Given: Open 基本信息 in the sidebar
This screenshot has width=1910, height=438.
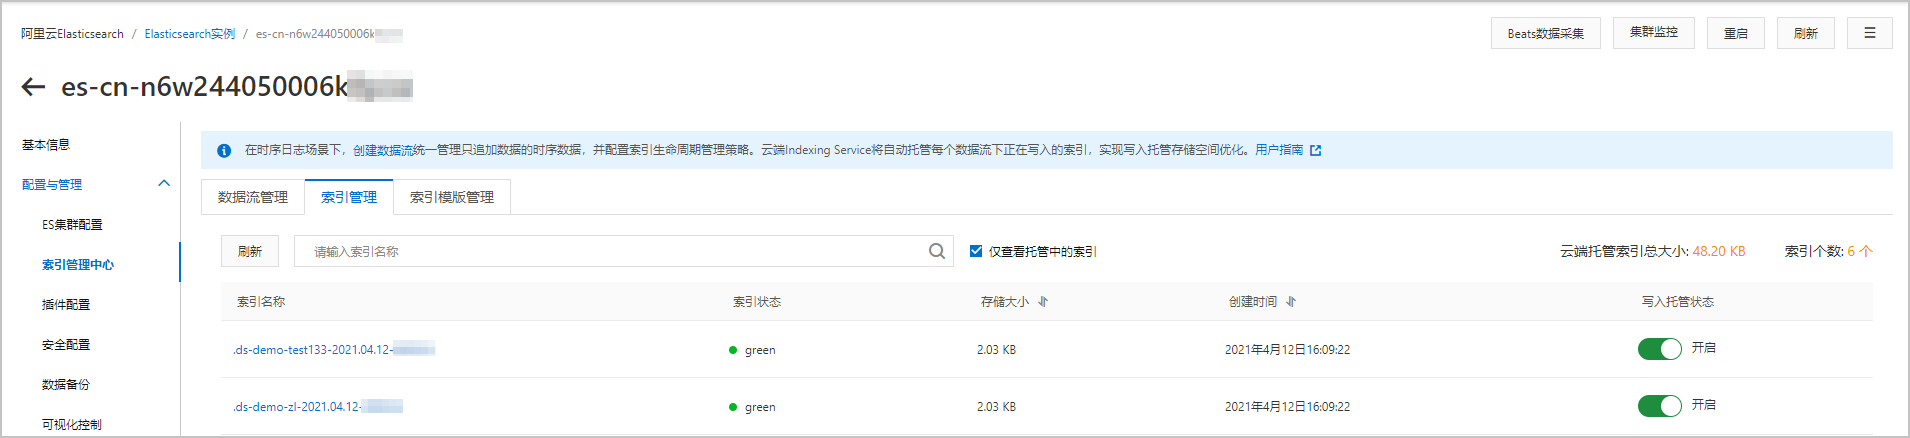Looking at the screenshot, I should pyautogui.click(x=46, y=145).
